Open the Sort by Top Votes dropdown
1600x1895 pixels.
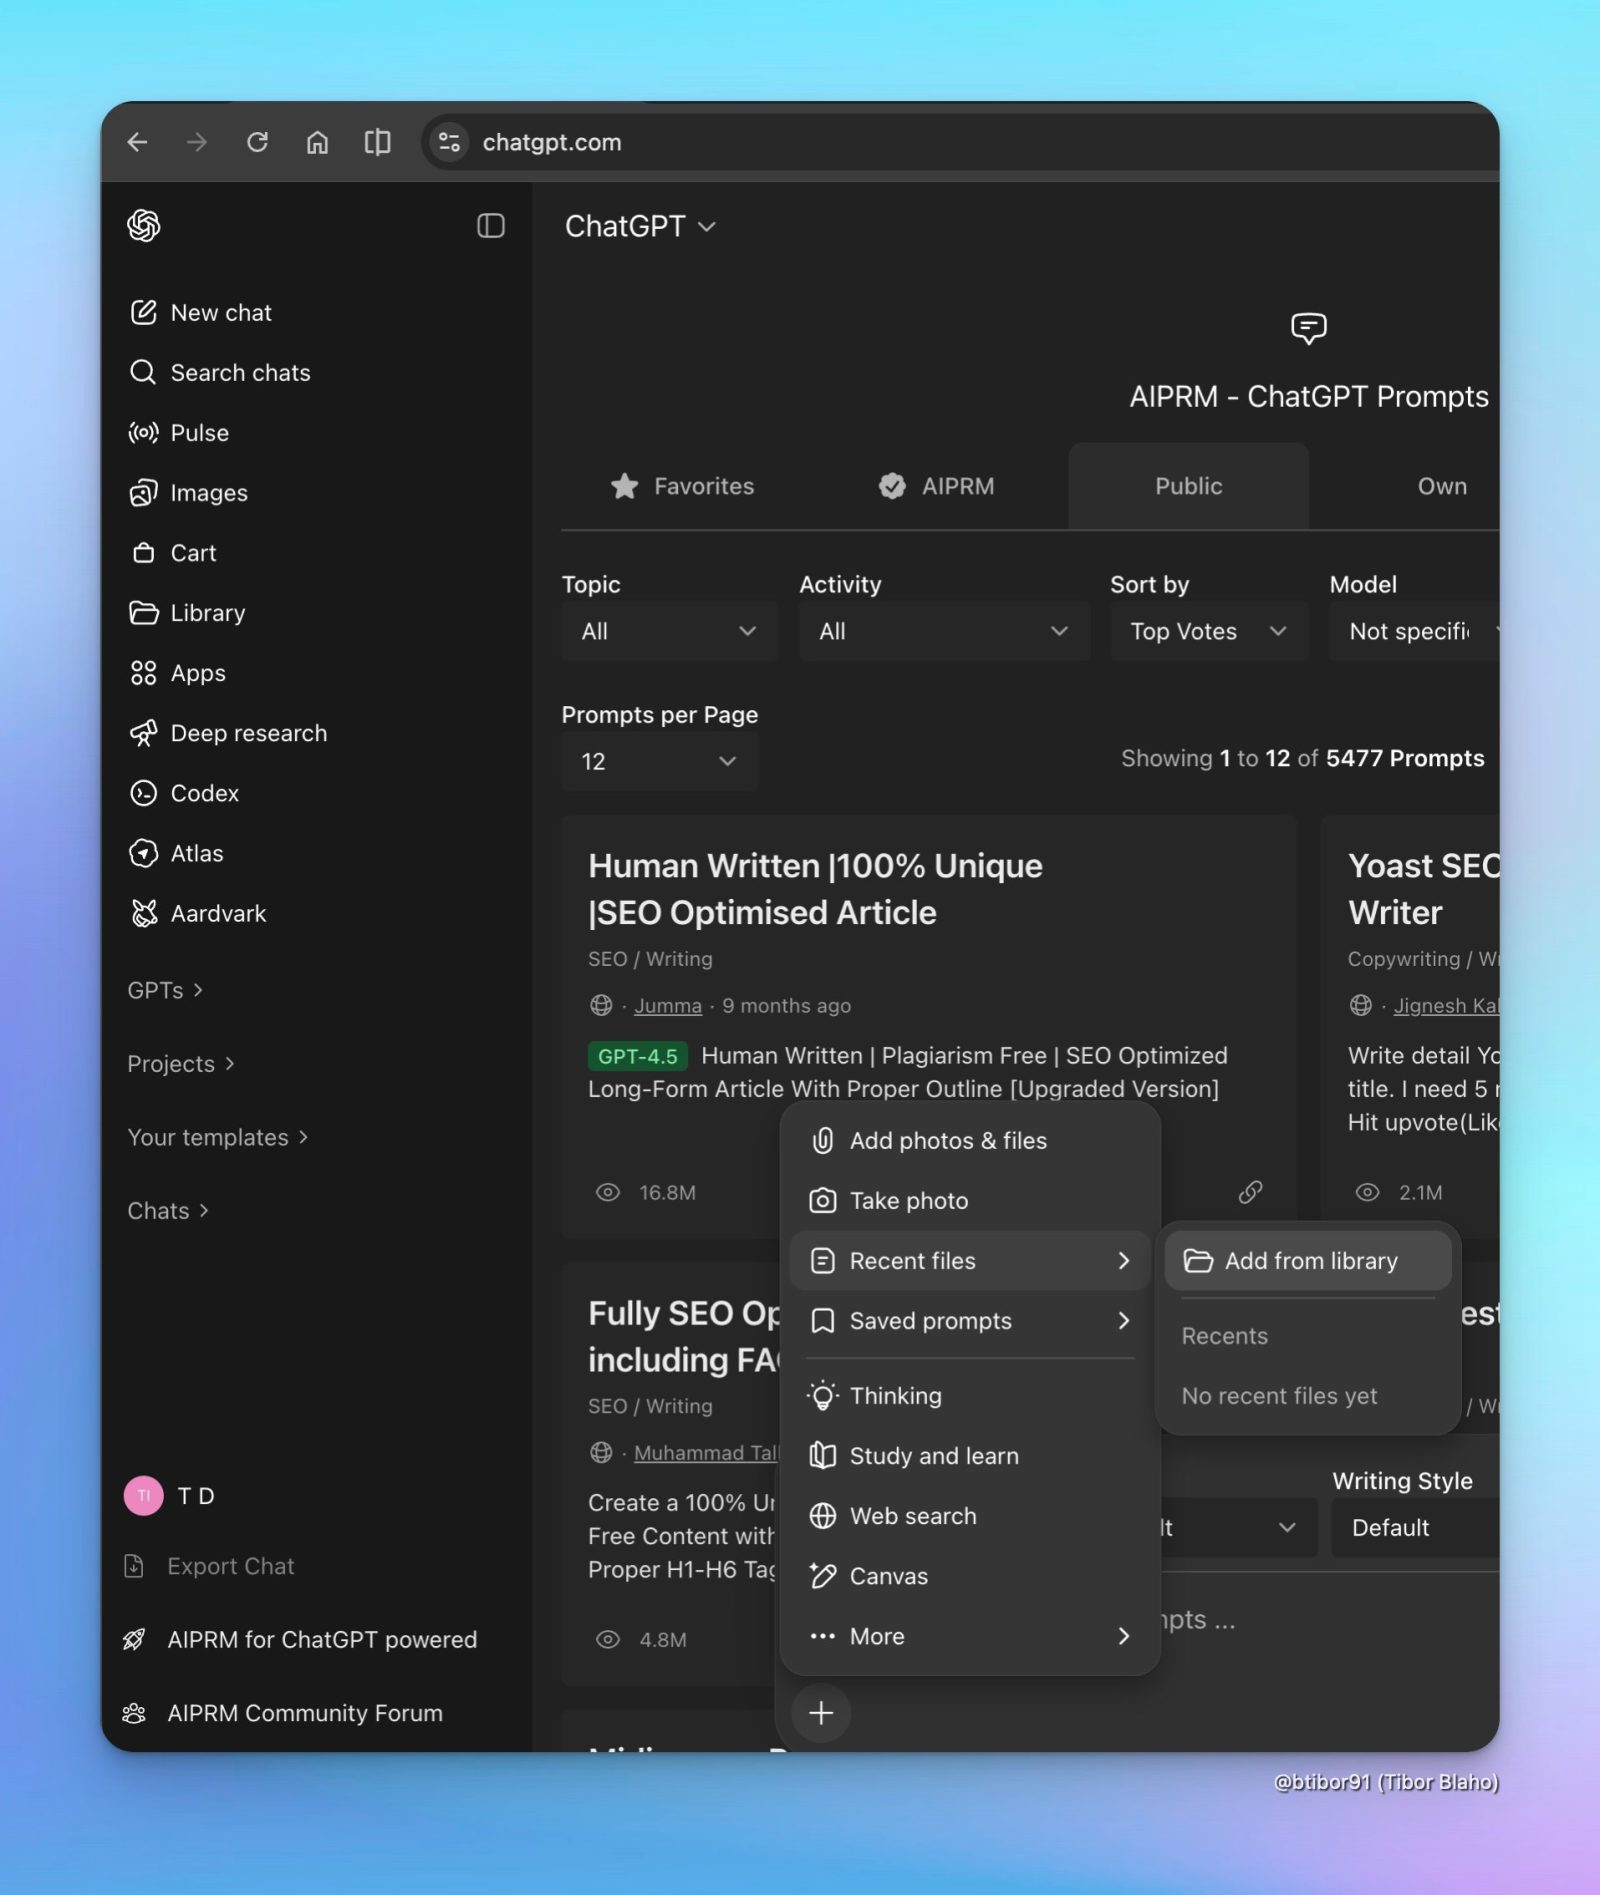click(1208, 631)
